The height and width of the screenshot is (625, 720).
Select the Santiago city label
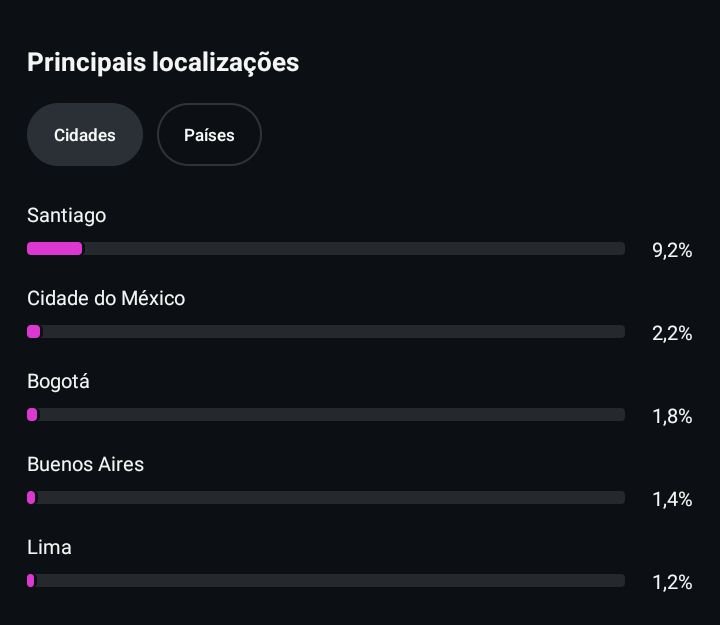pyautogui.click(x=66, y=215)
